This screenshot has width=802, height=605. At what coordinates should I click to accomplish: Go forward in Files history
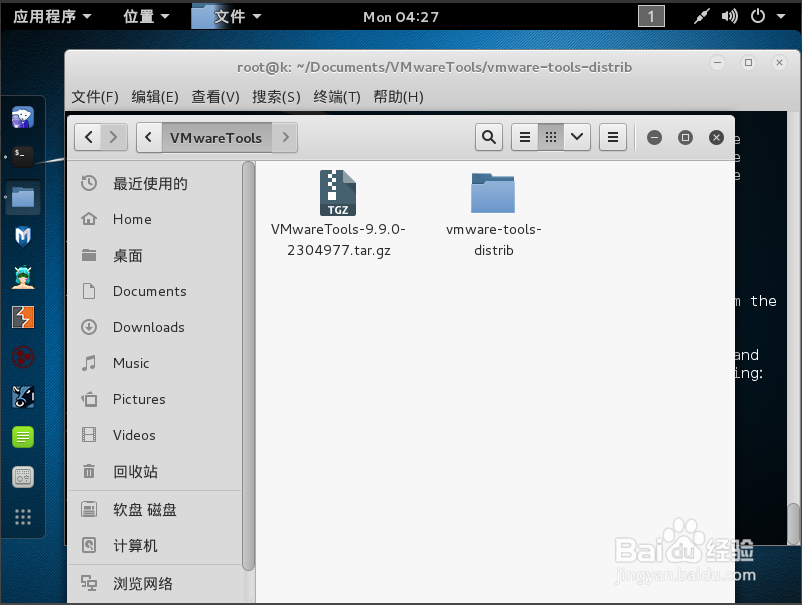[x=114, y=137]
